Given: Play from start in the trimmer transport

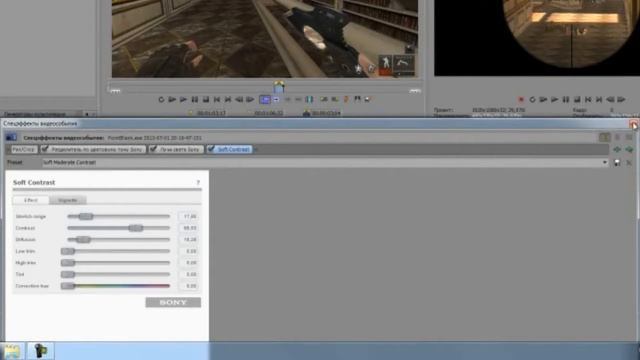Looking at the screenshot, I should click(x=172, y=99).
